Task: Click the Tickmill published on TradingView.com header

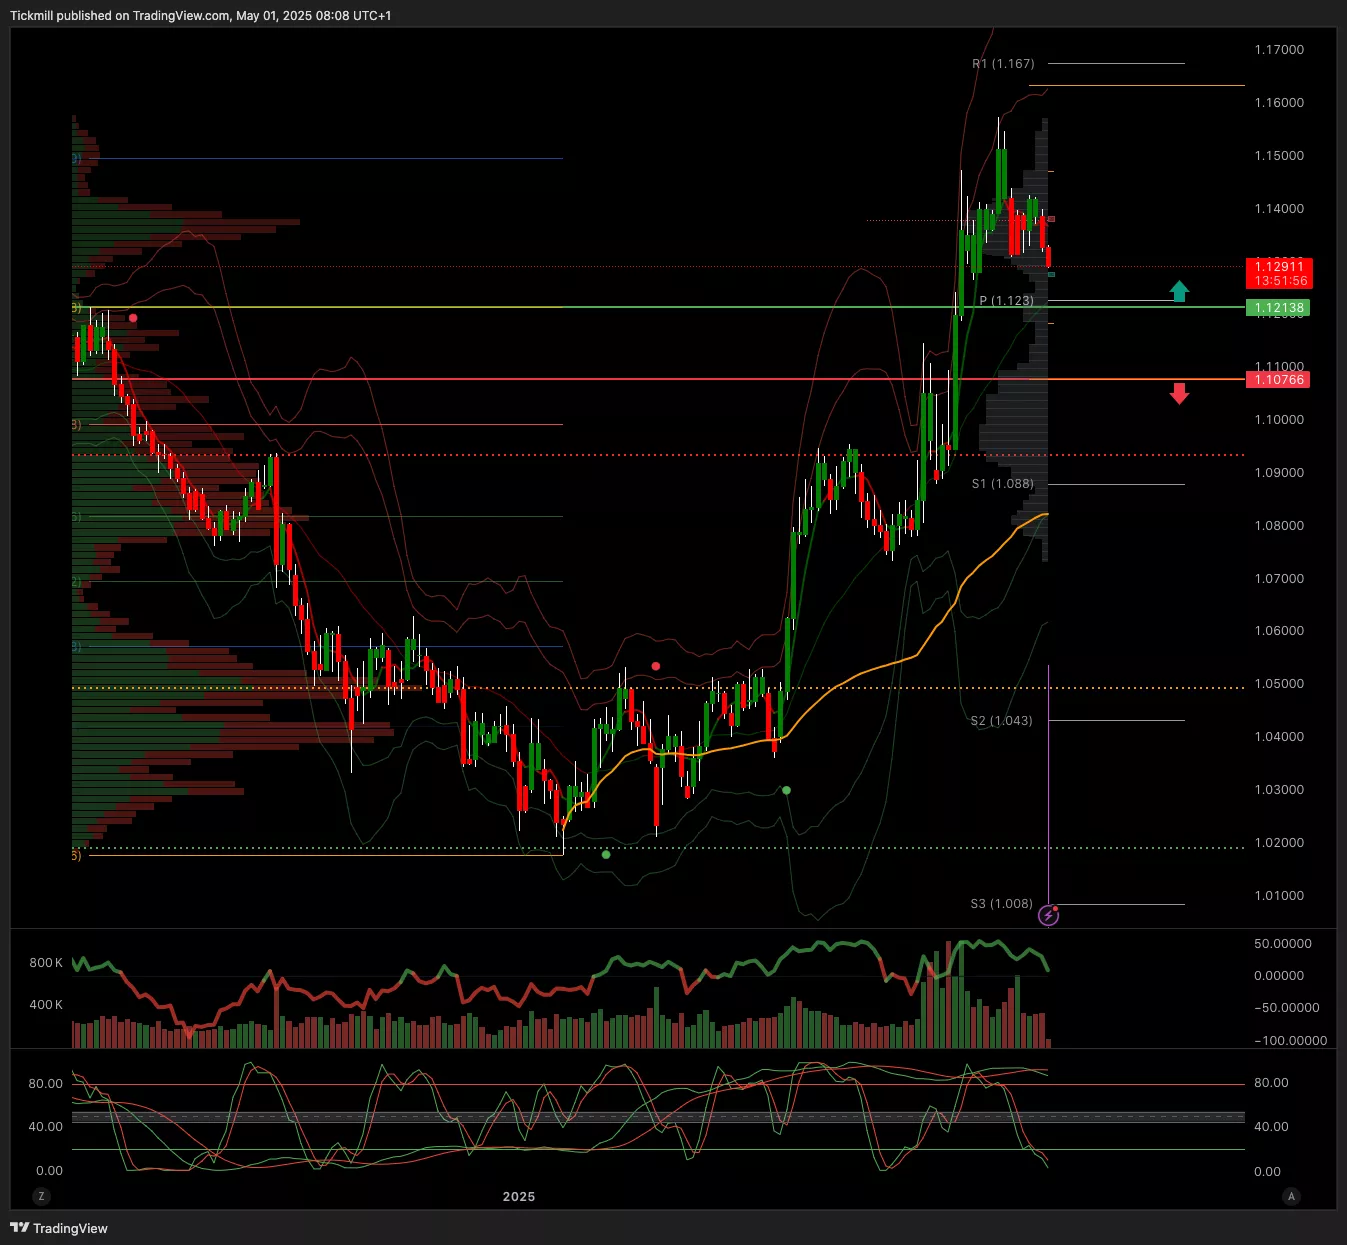Action: pyautogui.click(x=201, y=16)
